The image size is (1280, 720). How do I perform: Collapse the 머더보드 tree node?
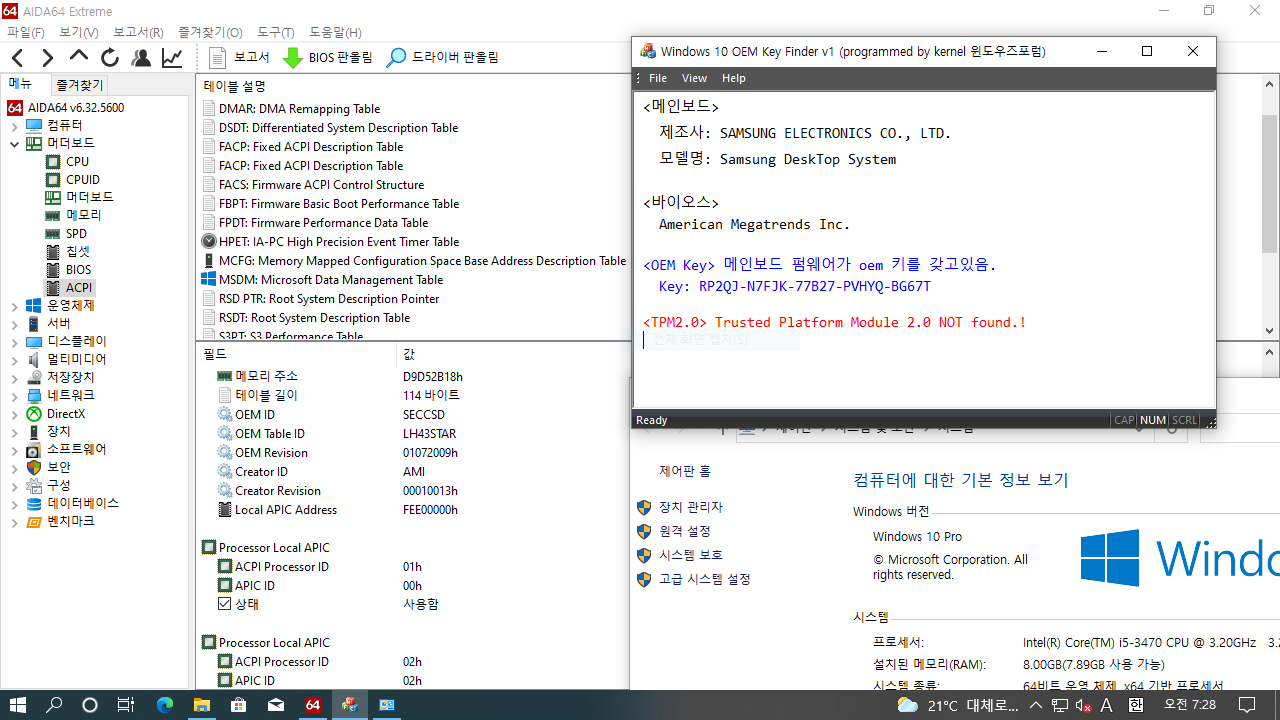pos(14,143)
